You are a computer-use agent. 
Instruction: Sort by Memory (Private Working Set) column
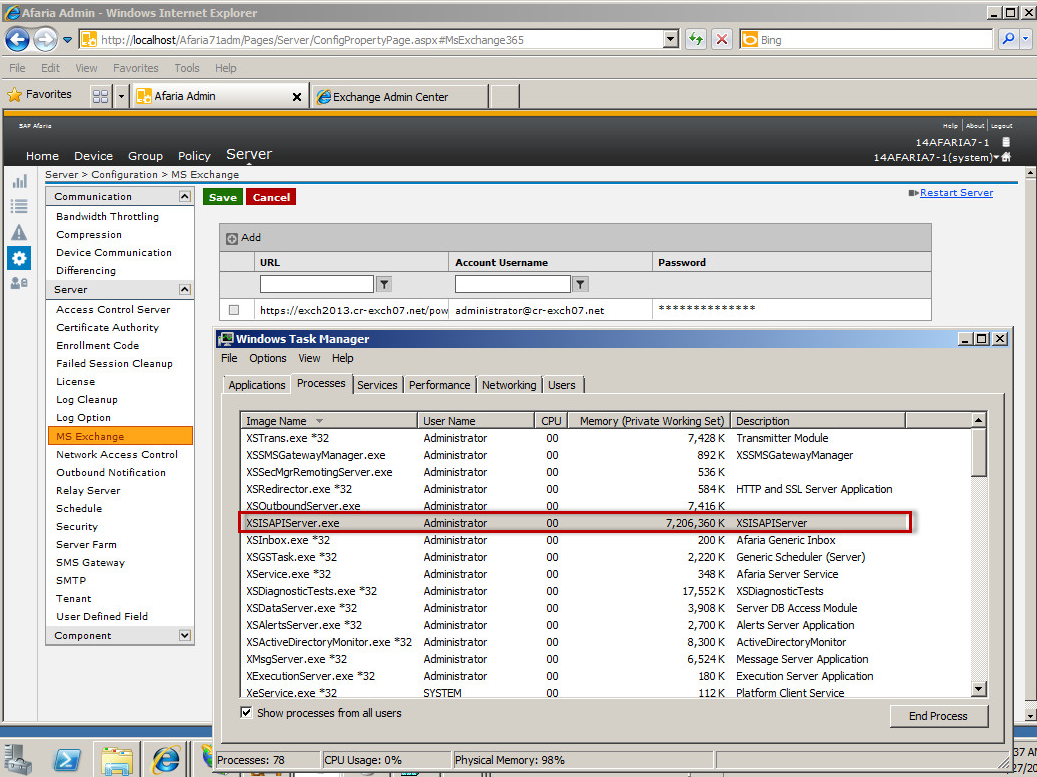650,421
